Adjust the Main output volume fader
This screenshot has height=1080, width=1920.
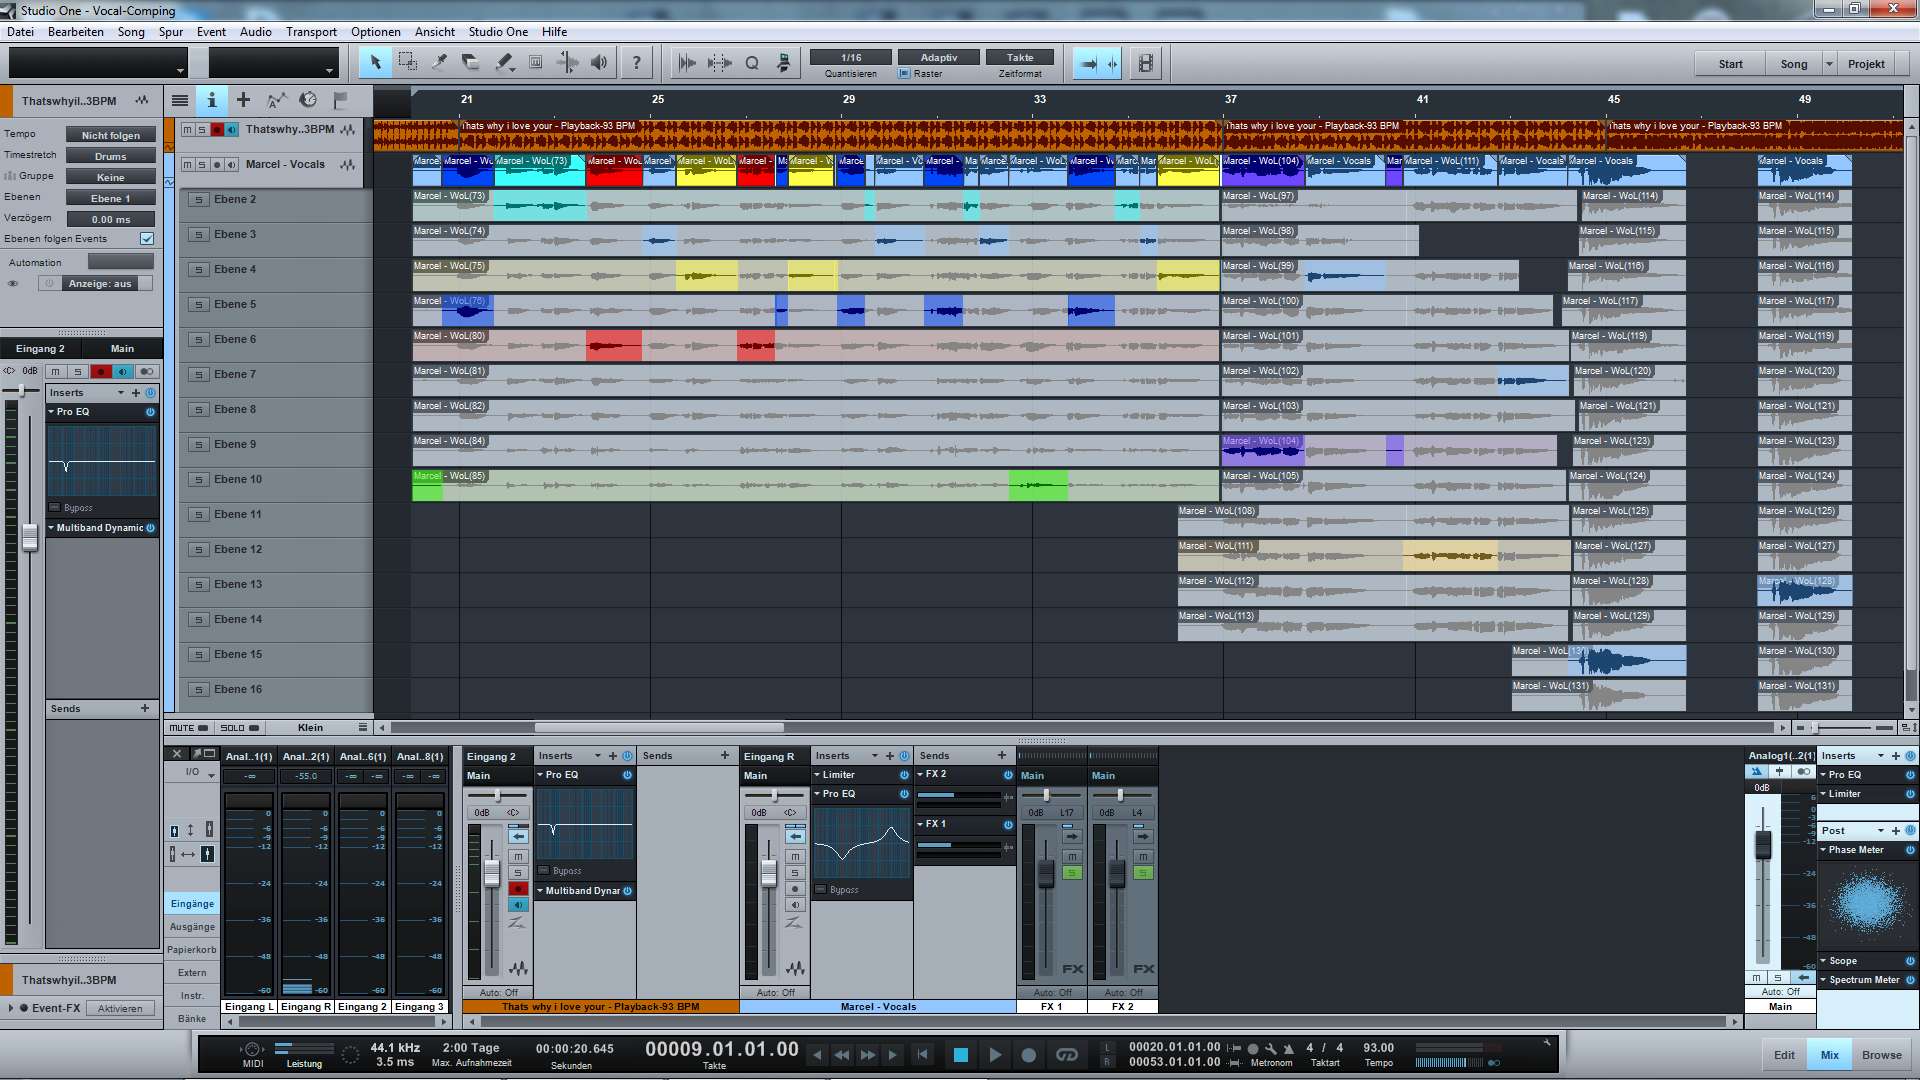pos(1763,845)
